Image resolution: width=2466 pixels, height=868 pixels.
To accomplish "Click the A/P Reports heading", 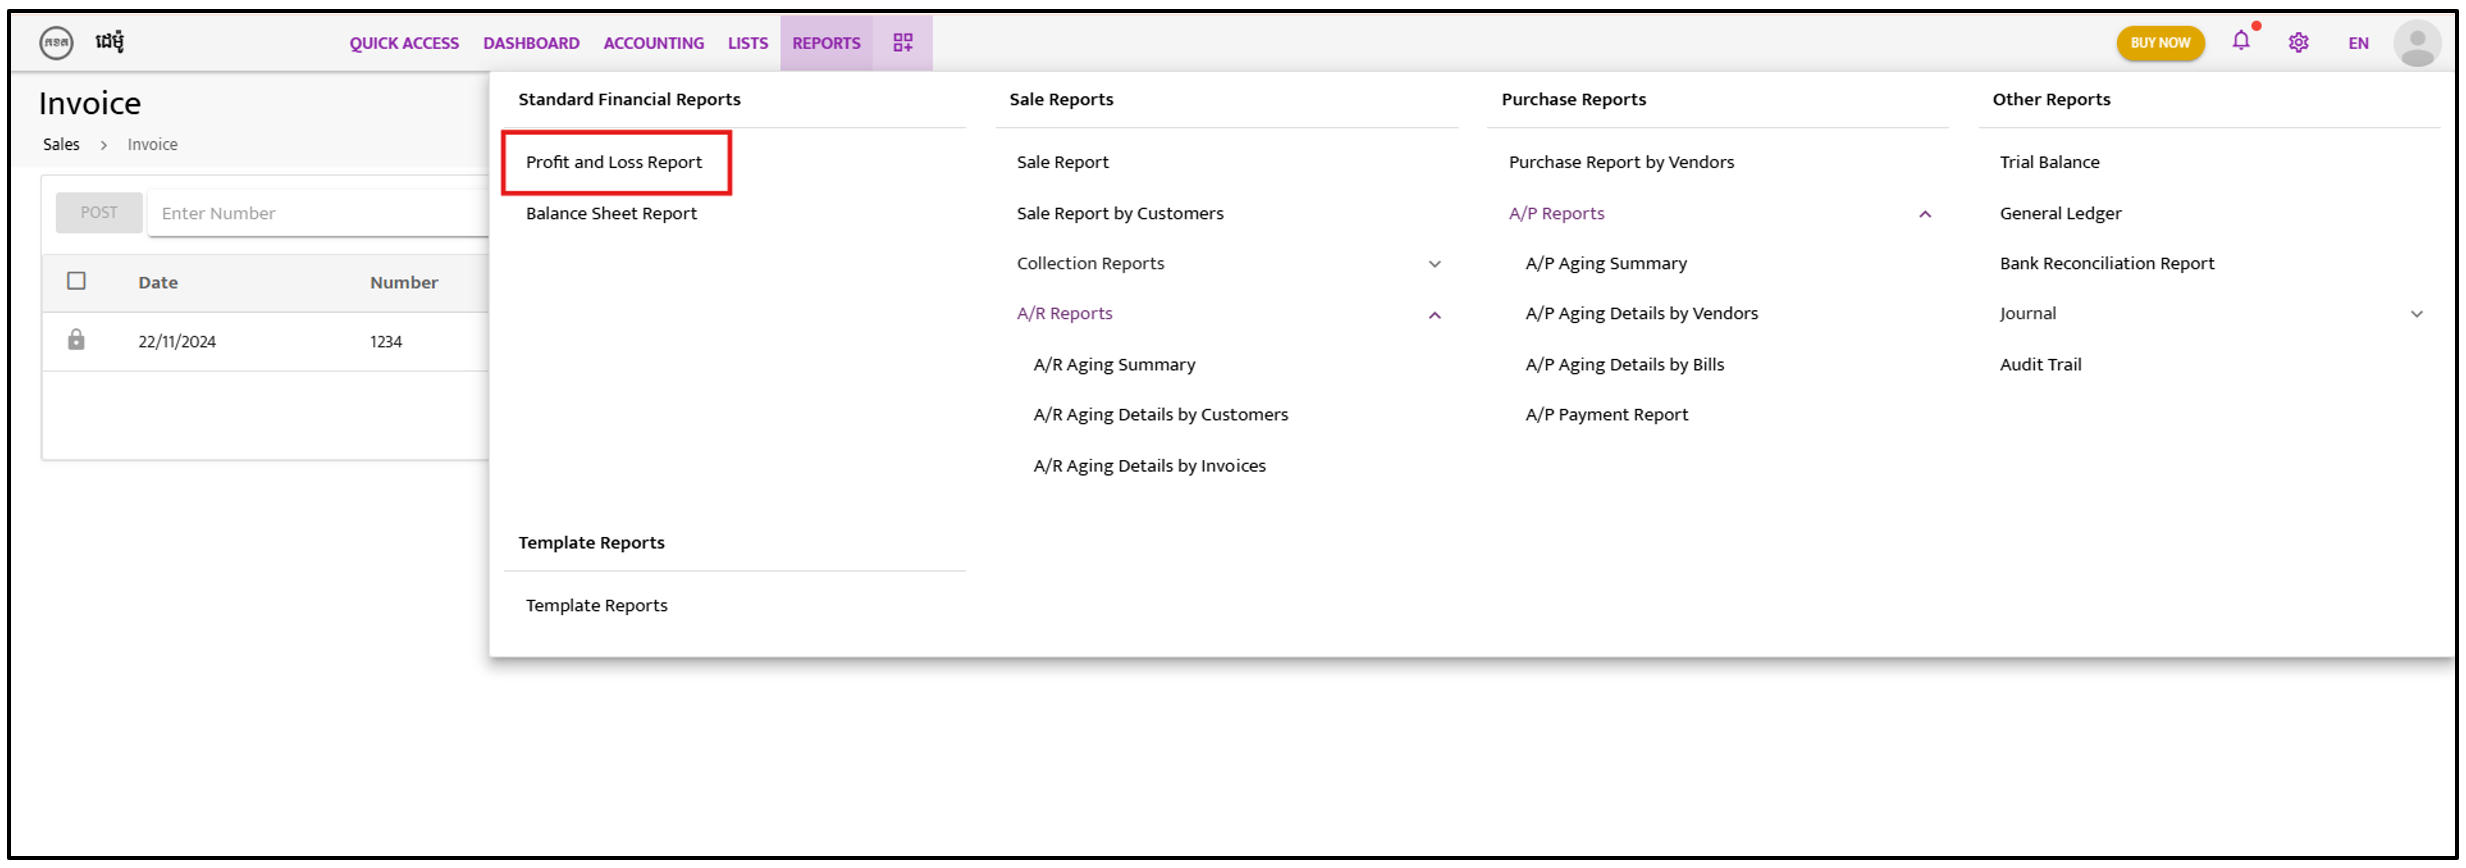I will point(1556,213).
